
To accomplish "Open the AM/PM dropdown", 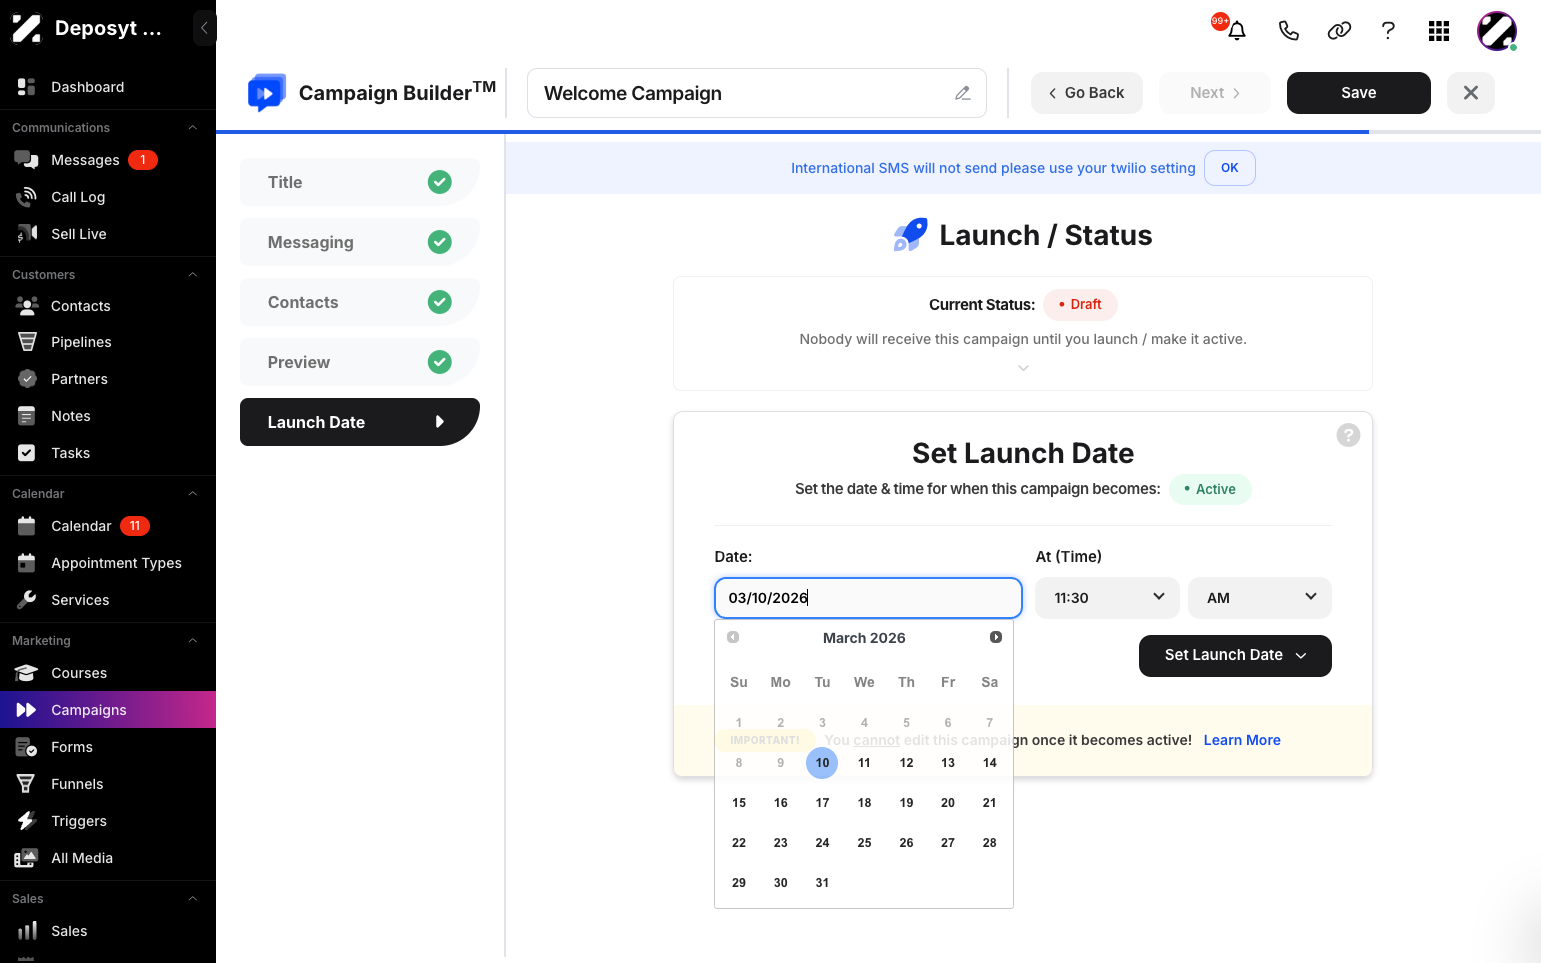I will coord(1260,598).
